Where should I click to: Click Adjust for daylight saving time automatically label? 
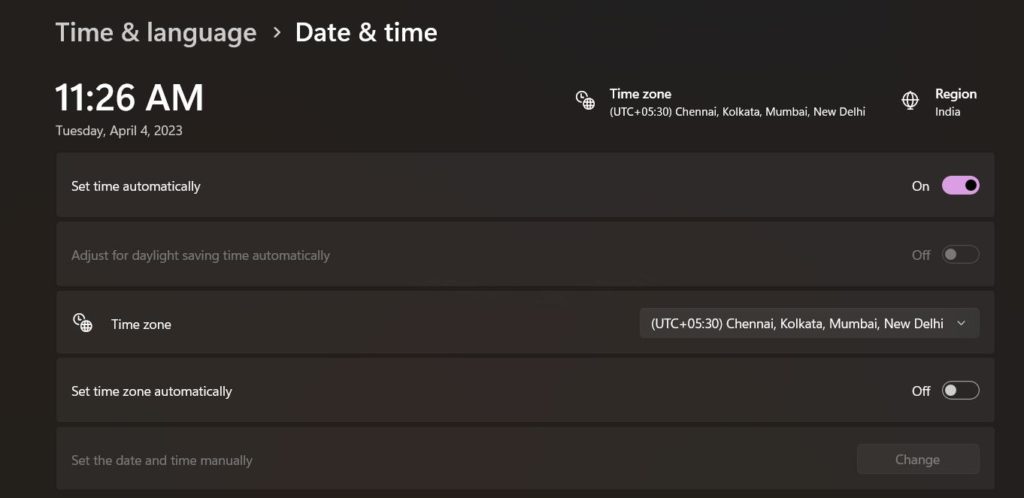(x=200, y=255)
